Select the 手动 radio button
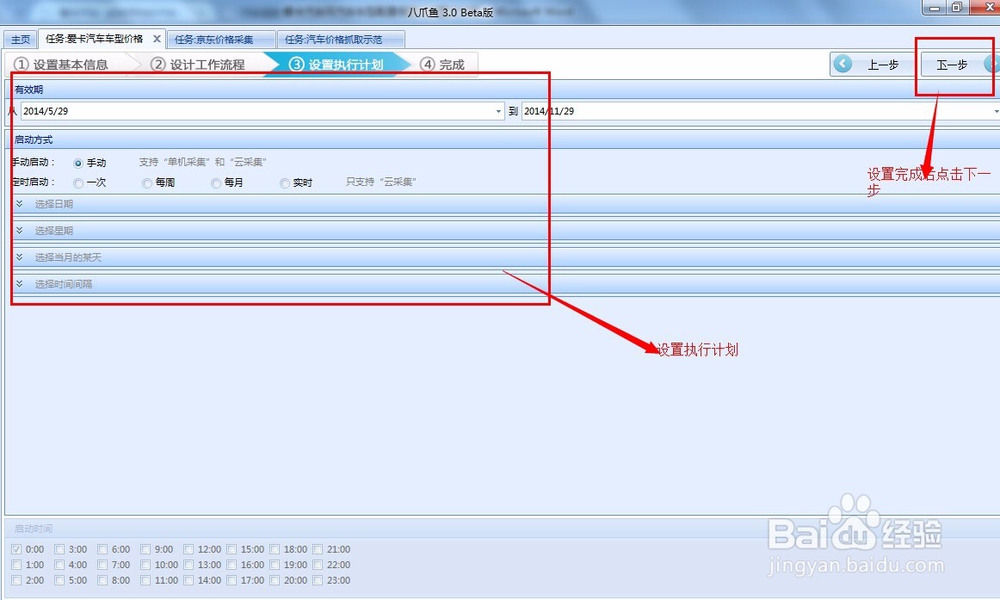Image resolution: width=1000 pixels, height=600 pixels. point(78,163)
